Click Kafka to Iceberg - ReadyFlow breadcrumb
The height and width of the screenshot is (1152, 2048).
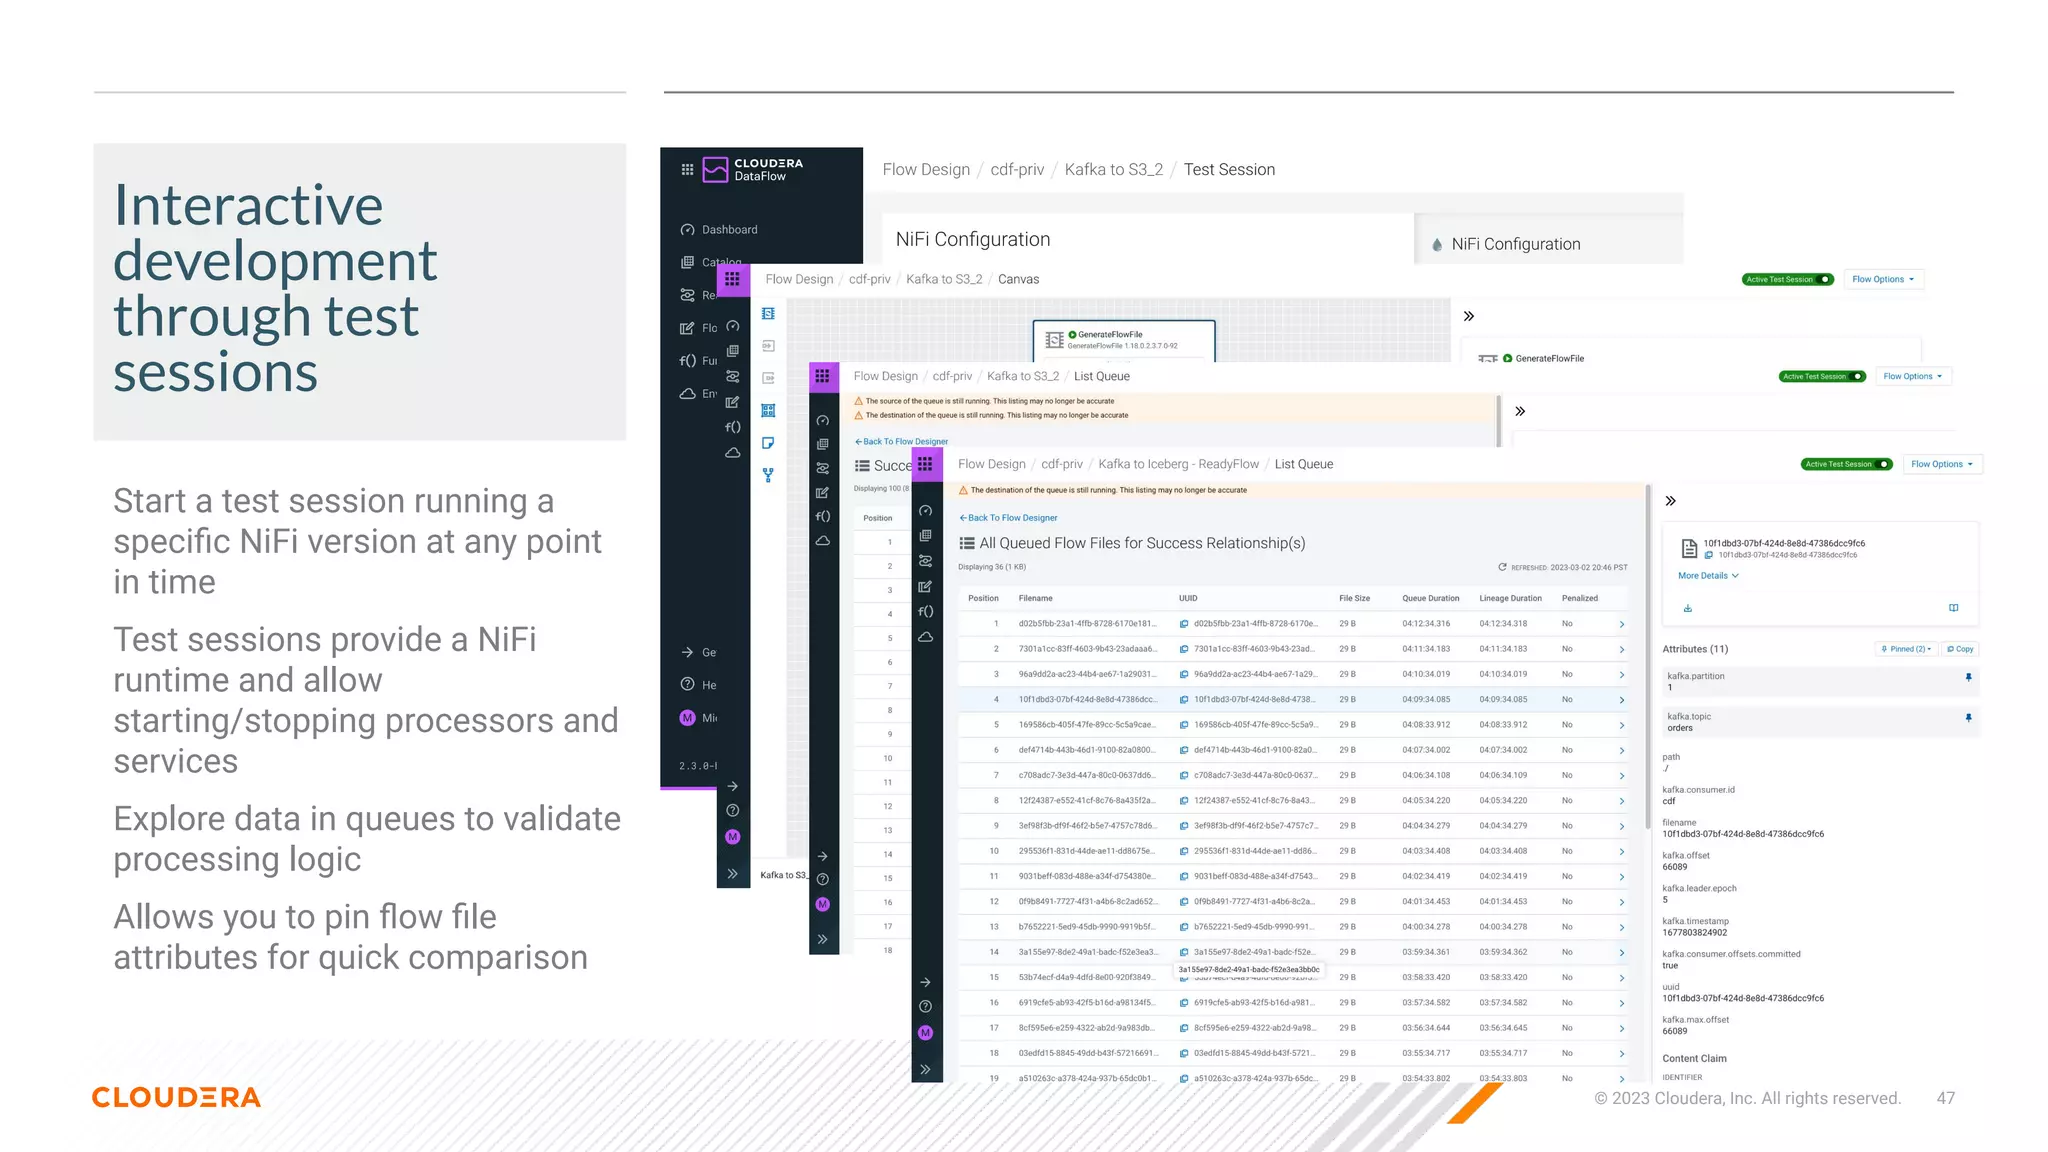pos(1179,464)
